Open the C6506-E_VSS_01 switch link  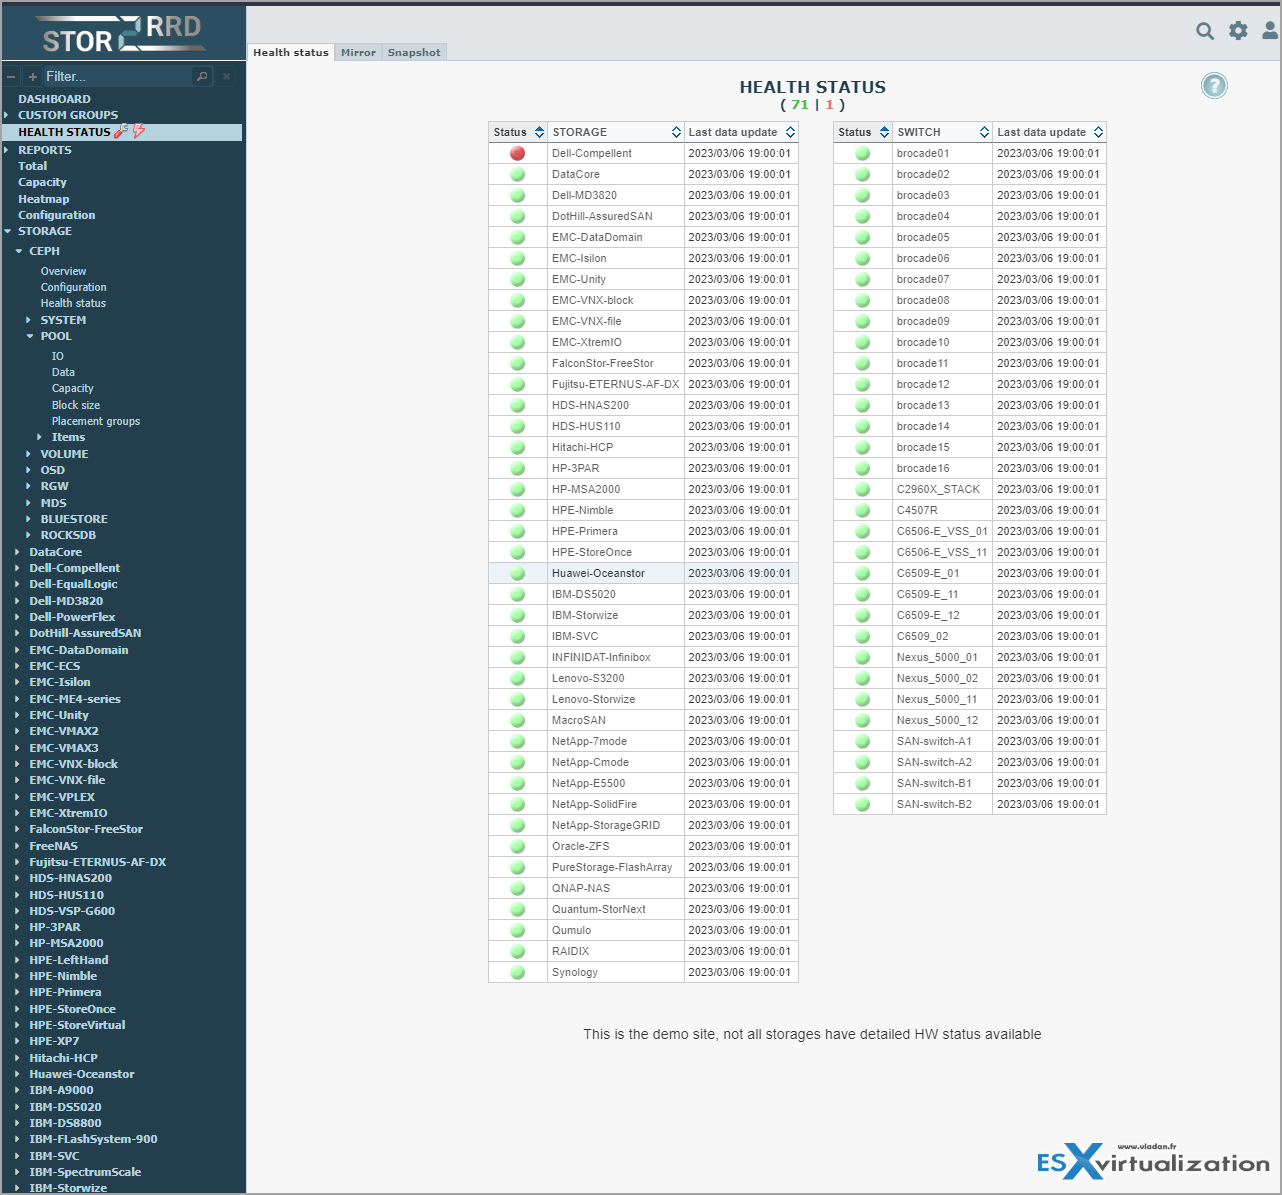coord(942,531)
